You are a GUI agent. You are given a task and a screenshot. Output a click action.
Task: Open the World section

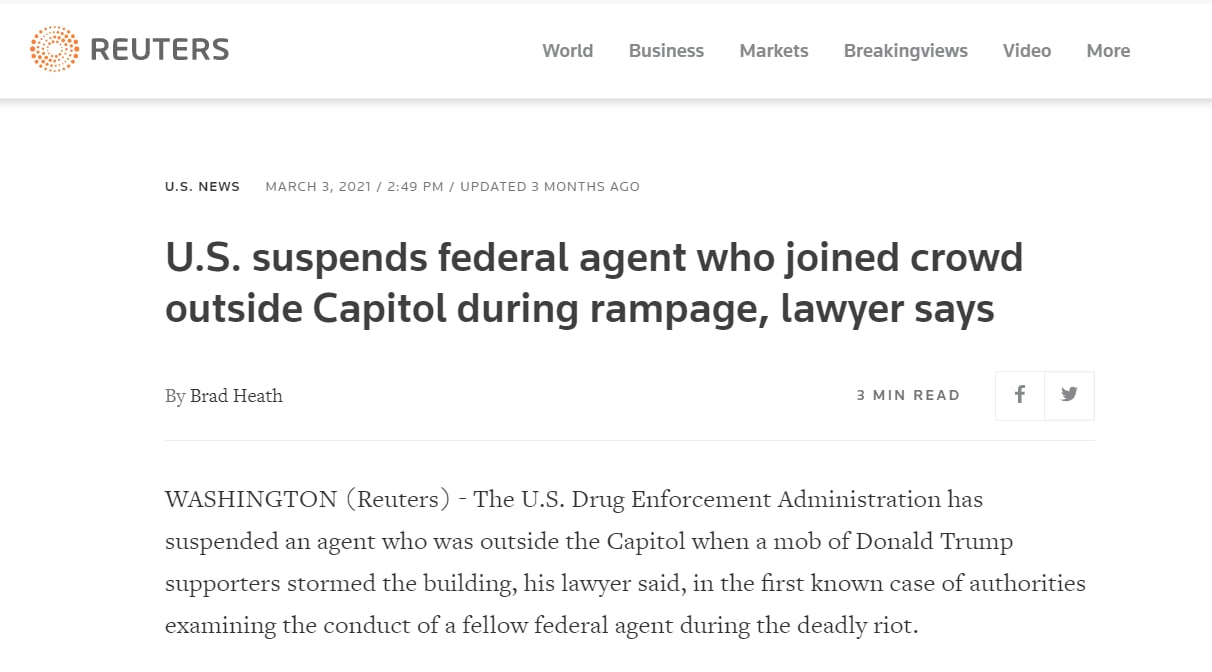[x=567, y=51]
